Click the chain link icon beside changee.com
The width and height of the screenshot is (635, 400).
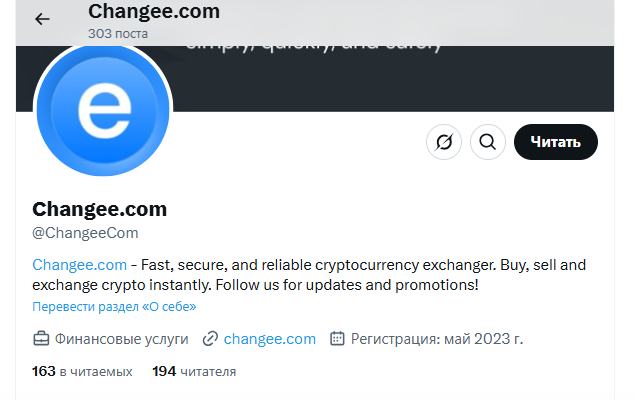(x=210, y=339)
